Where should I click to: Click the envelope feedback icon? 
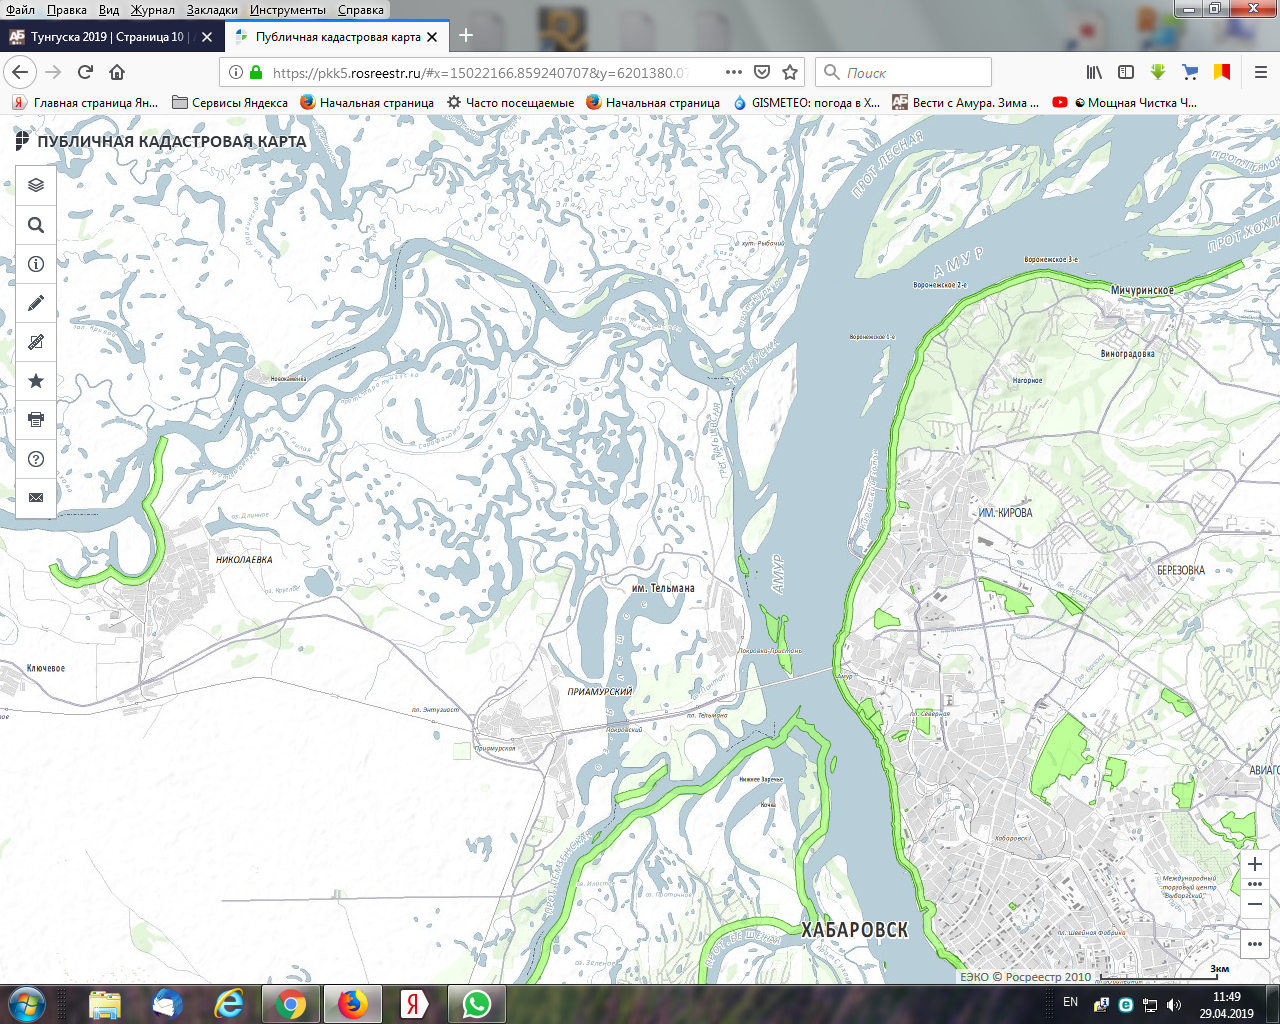[x=36, y=498]
